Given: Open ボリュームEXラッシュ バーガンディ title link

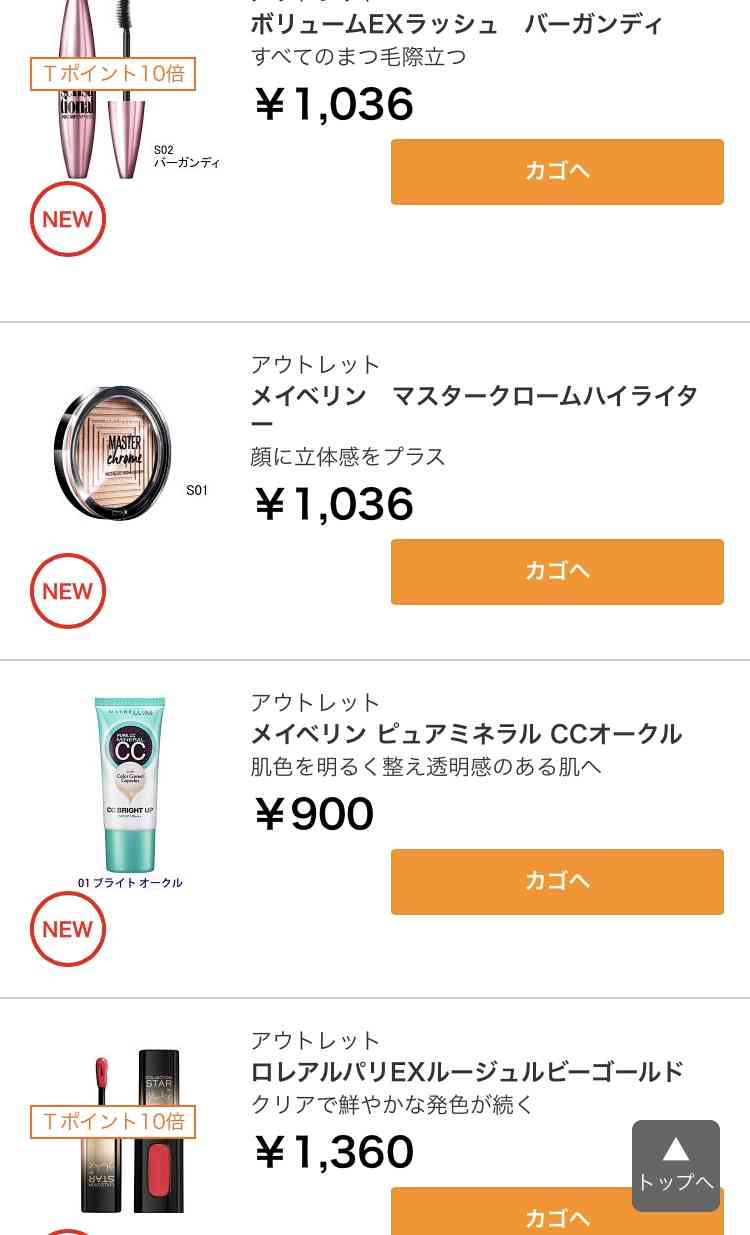Looking at the screenshot, I should (457, 24).
